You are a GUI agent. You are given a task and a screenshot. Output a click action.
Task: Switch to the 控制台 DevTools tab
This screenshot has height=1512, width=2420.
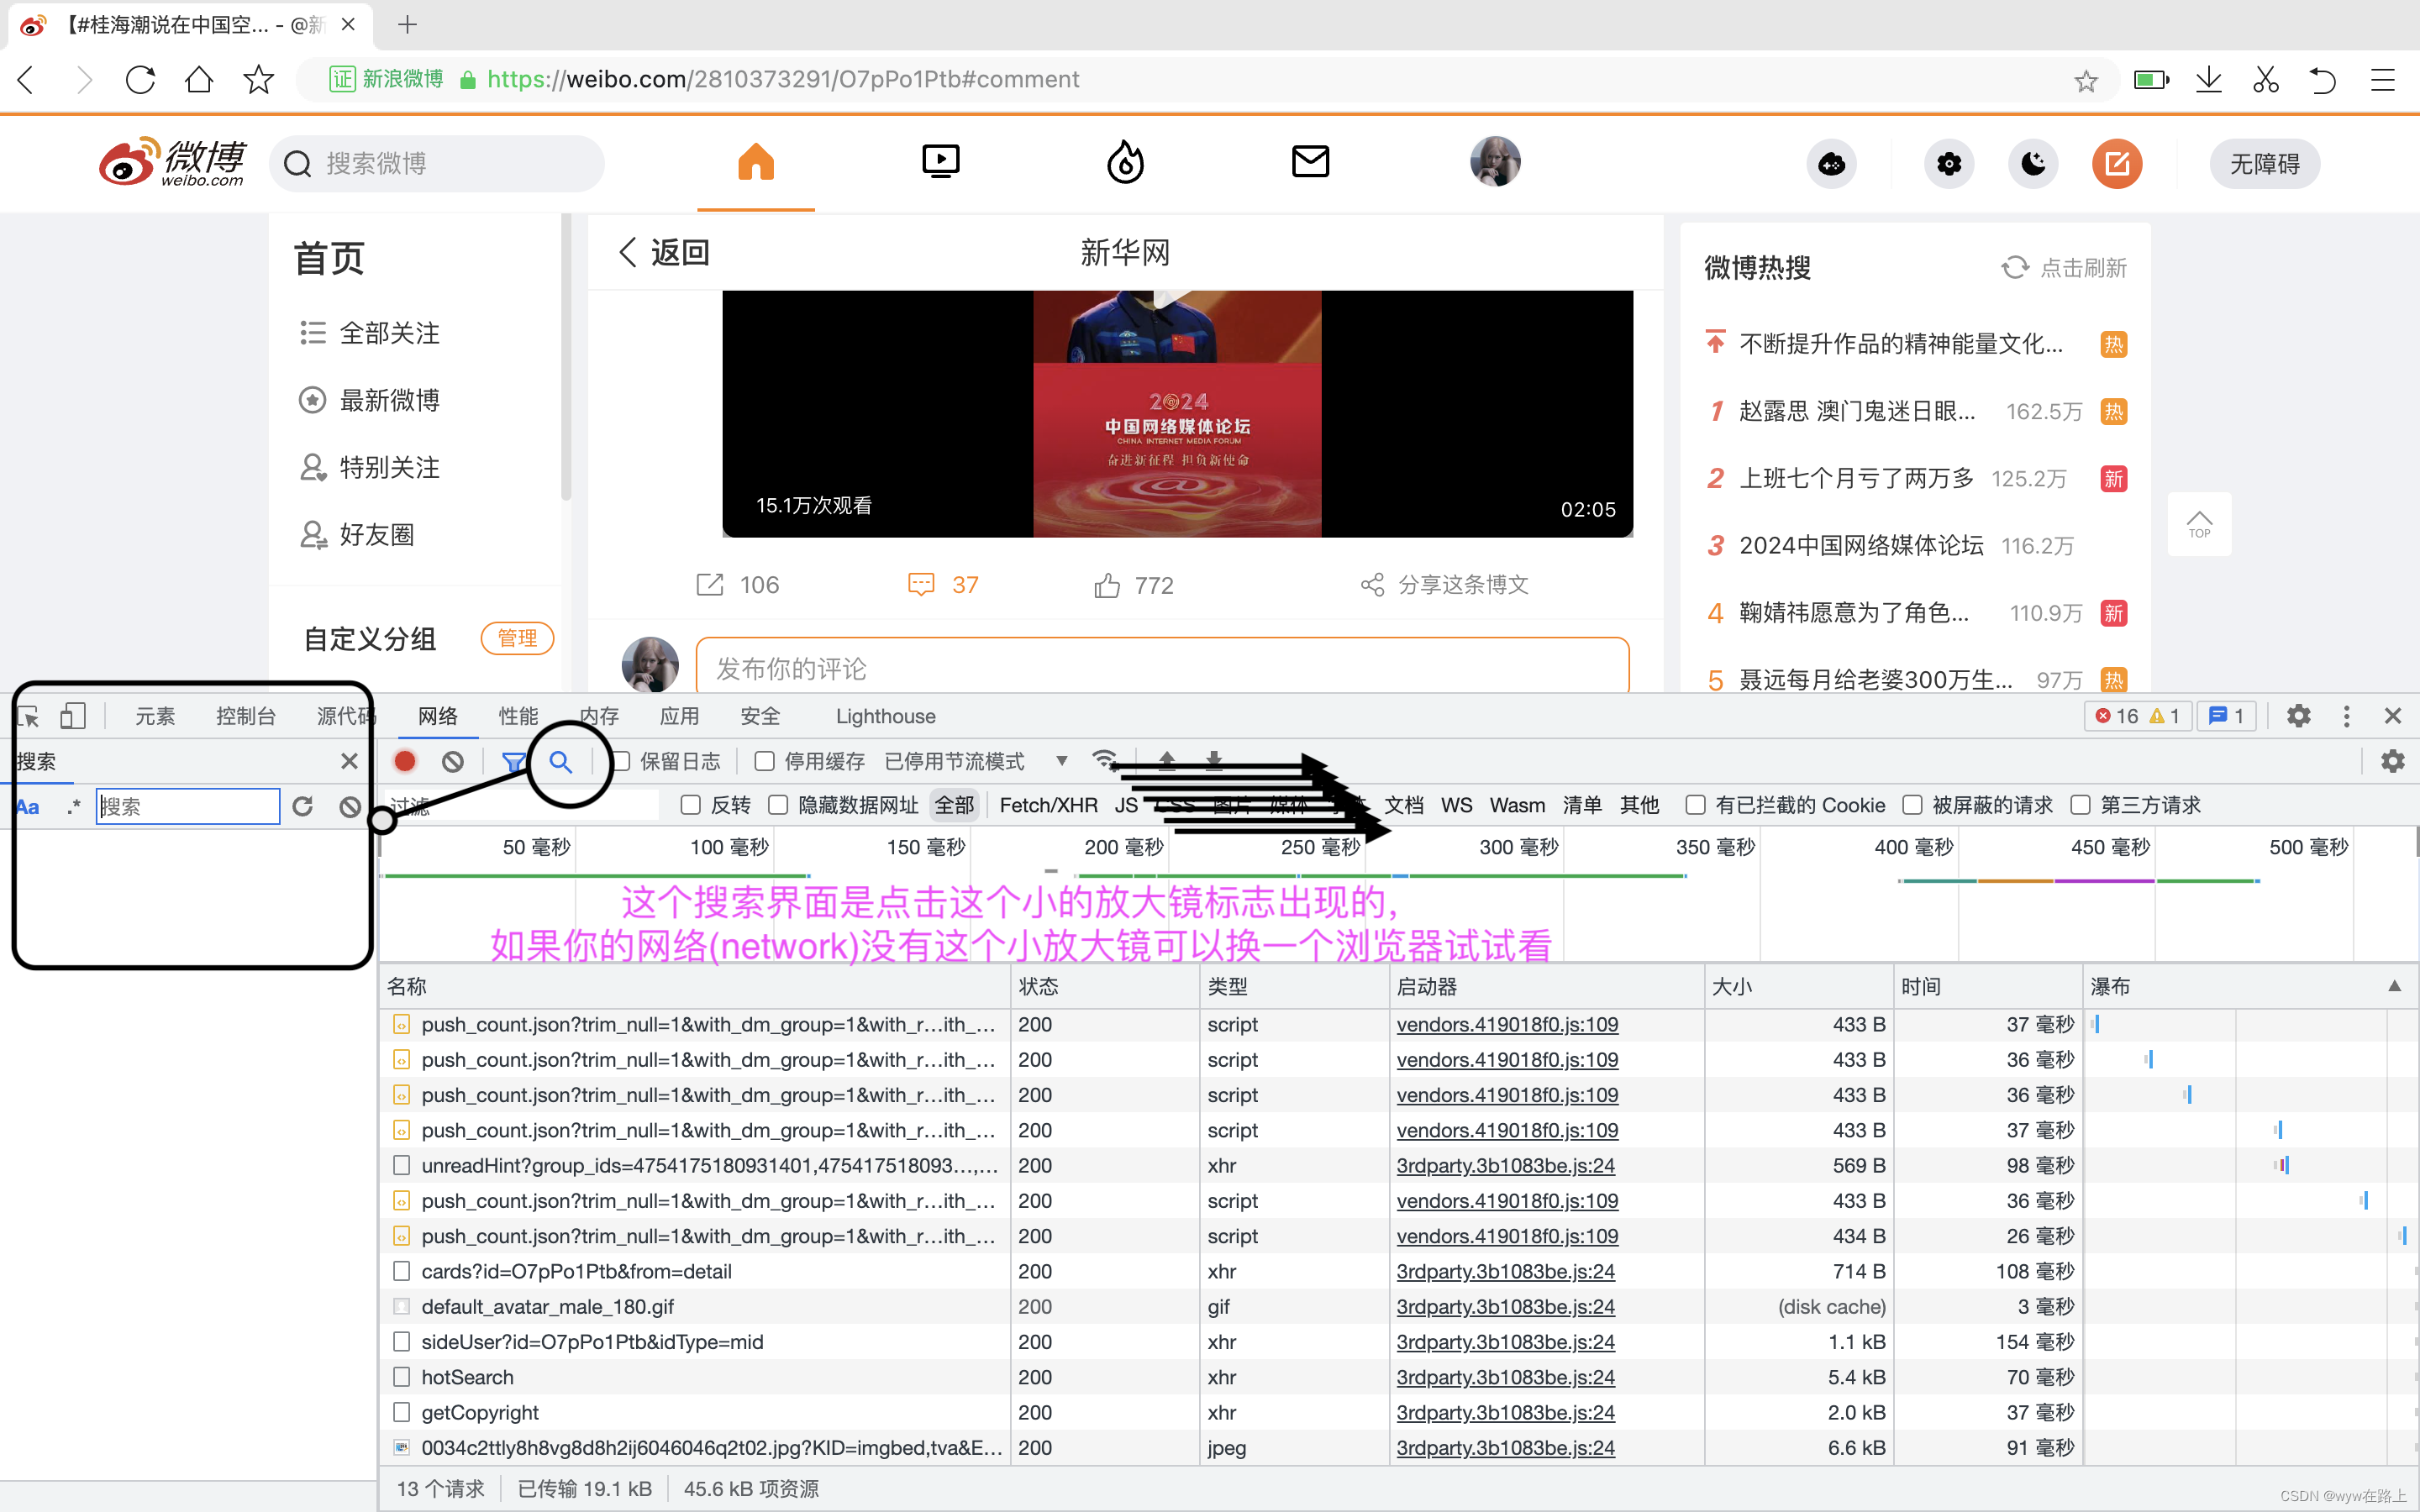coord(246,716)
